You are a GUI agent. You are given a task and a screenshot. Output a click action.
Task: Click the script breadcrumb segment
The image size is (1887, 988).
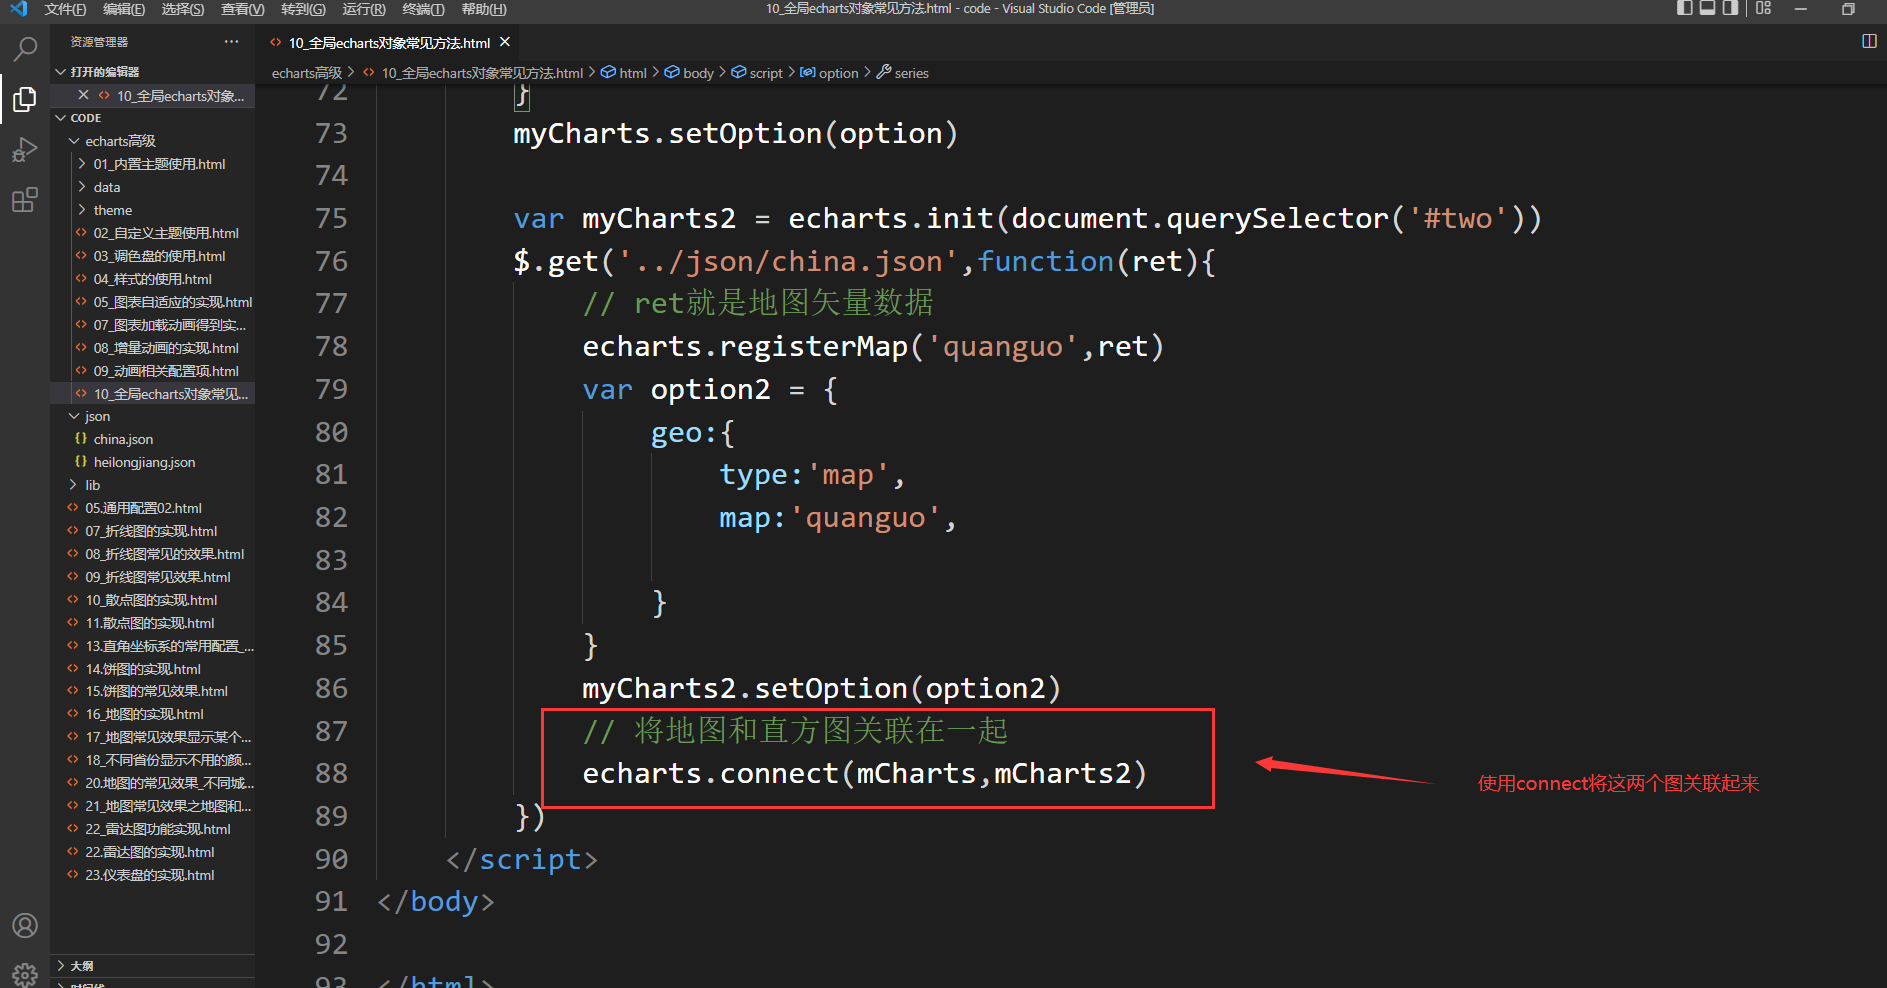click(766, 73)
